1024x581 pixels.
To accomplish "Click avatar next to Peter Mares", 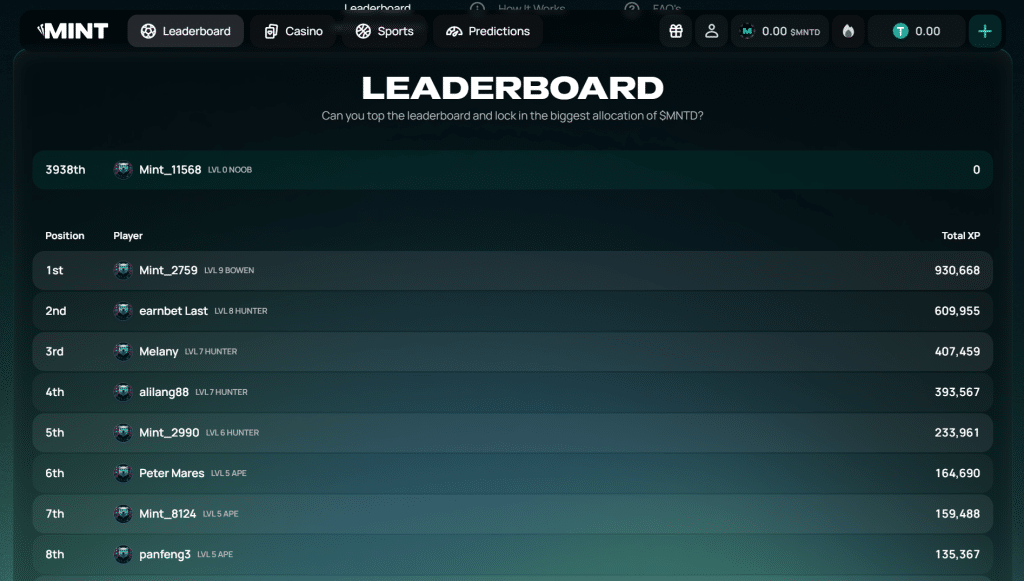I will click(123, 473).
